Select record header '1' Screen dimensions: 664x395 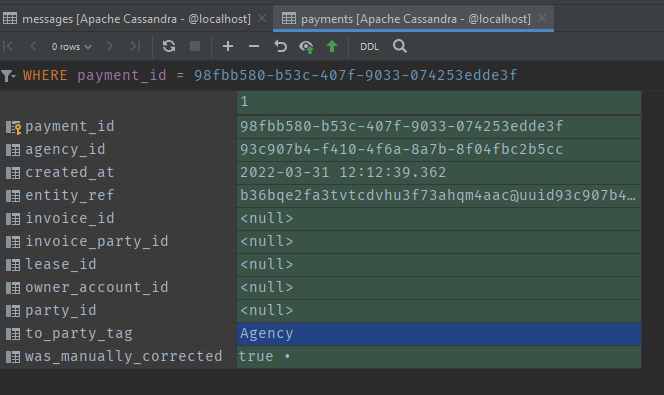pyautogui.click(x=439, y=102)
